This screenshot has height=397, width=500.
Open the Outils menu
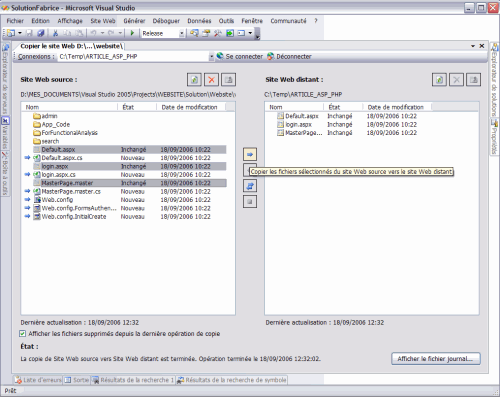pyautogui.click(x=226, y=21)
